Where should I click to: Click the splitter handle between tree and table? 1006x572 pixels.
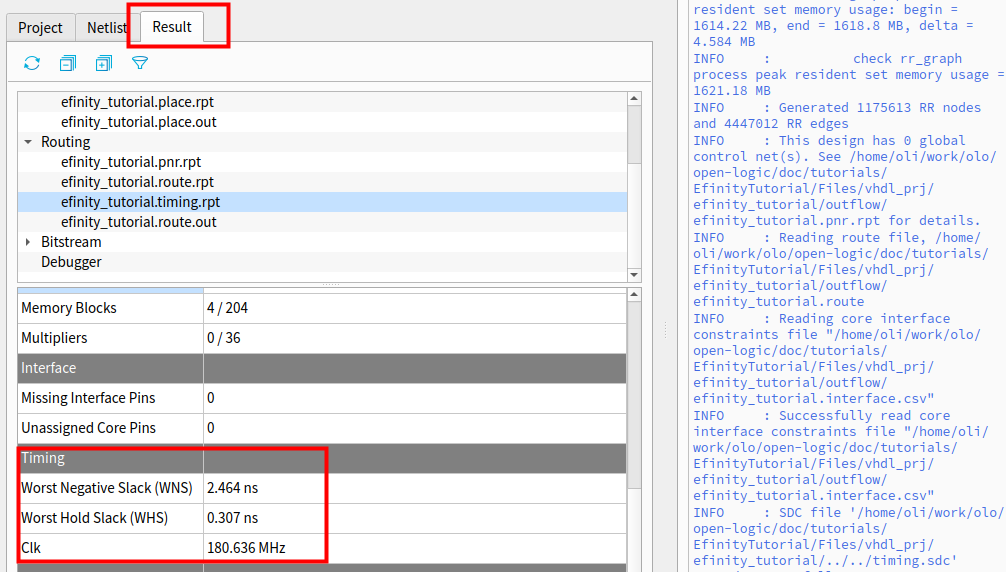[330, 285]
